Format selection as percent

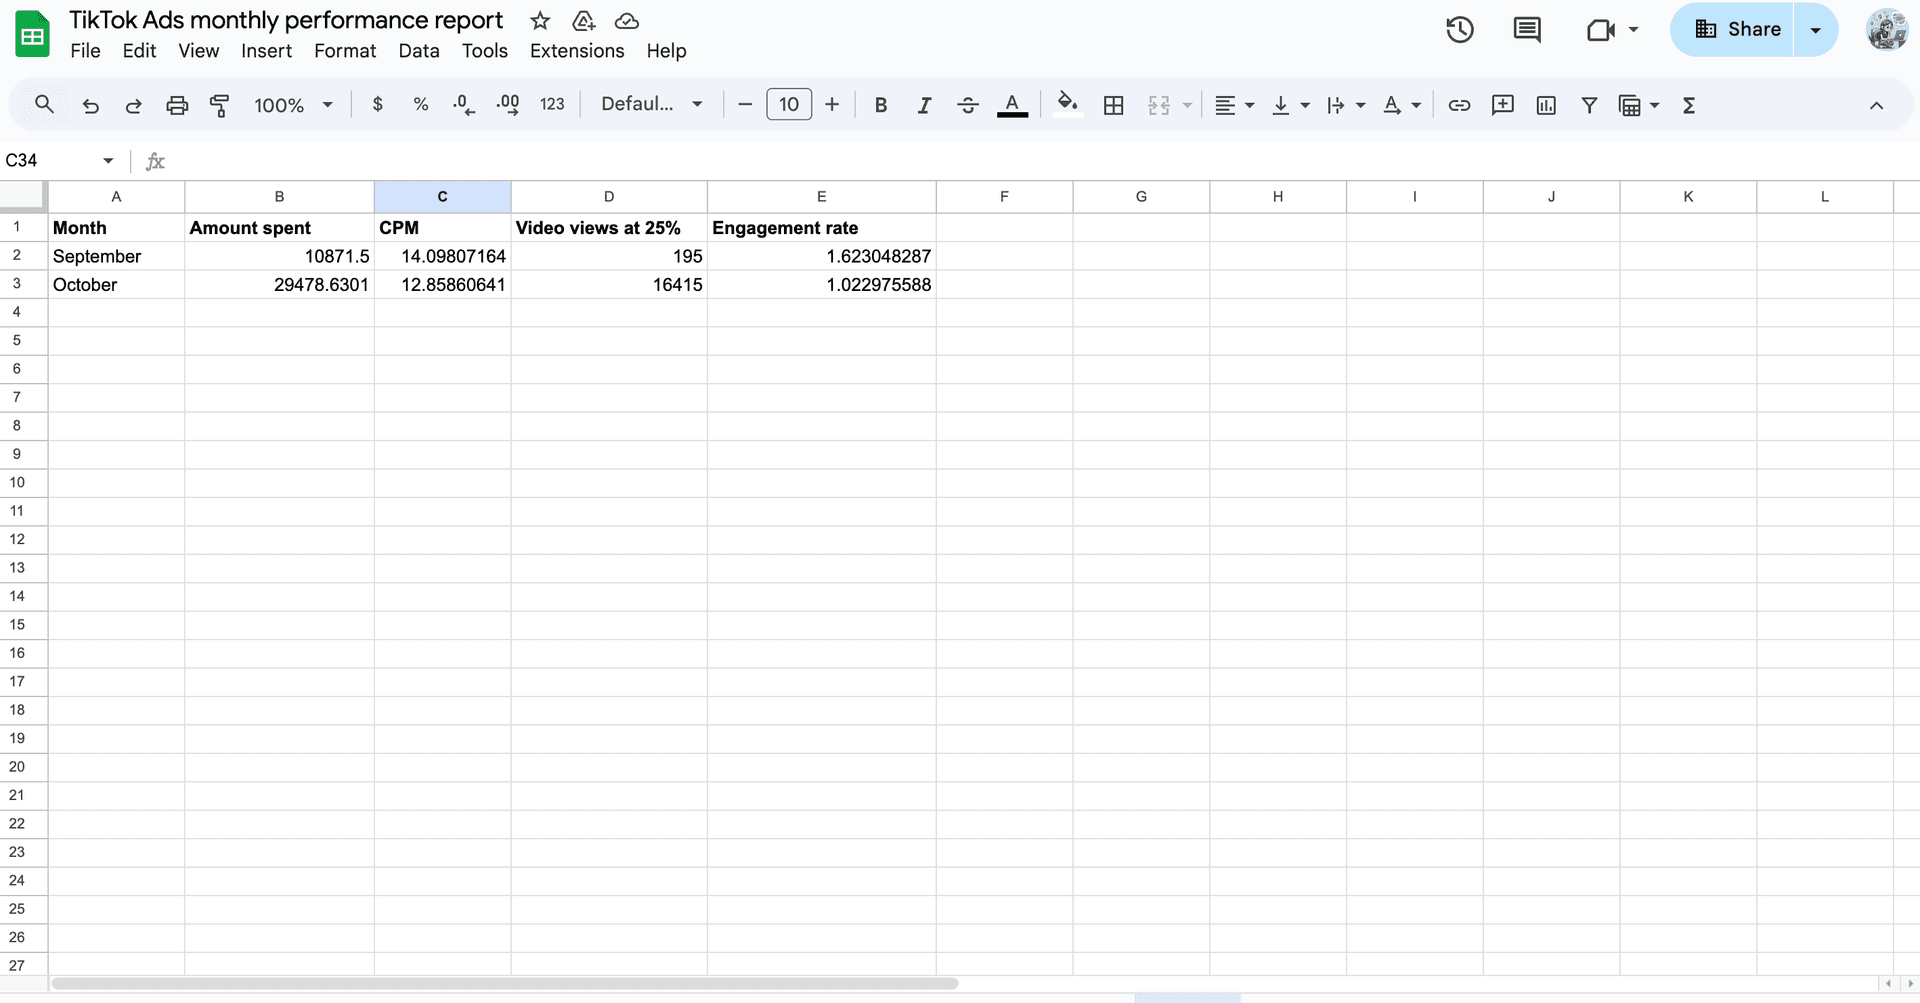(420, 104)
